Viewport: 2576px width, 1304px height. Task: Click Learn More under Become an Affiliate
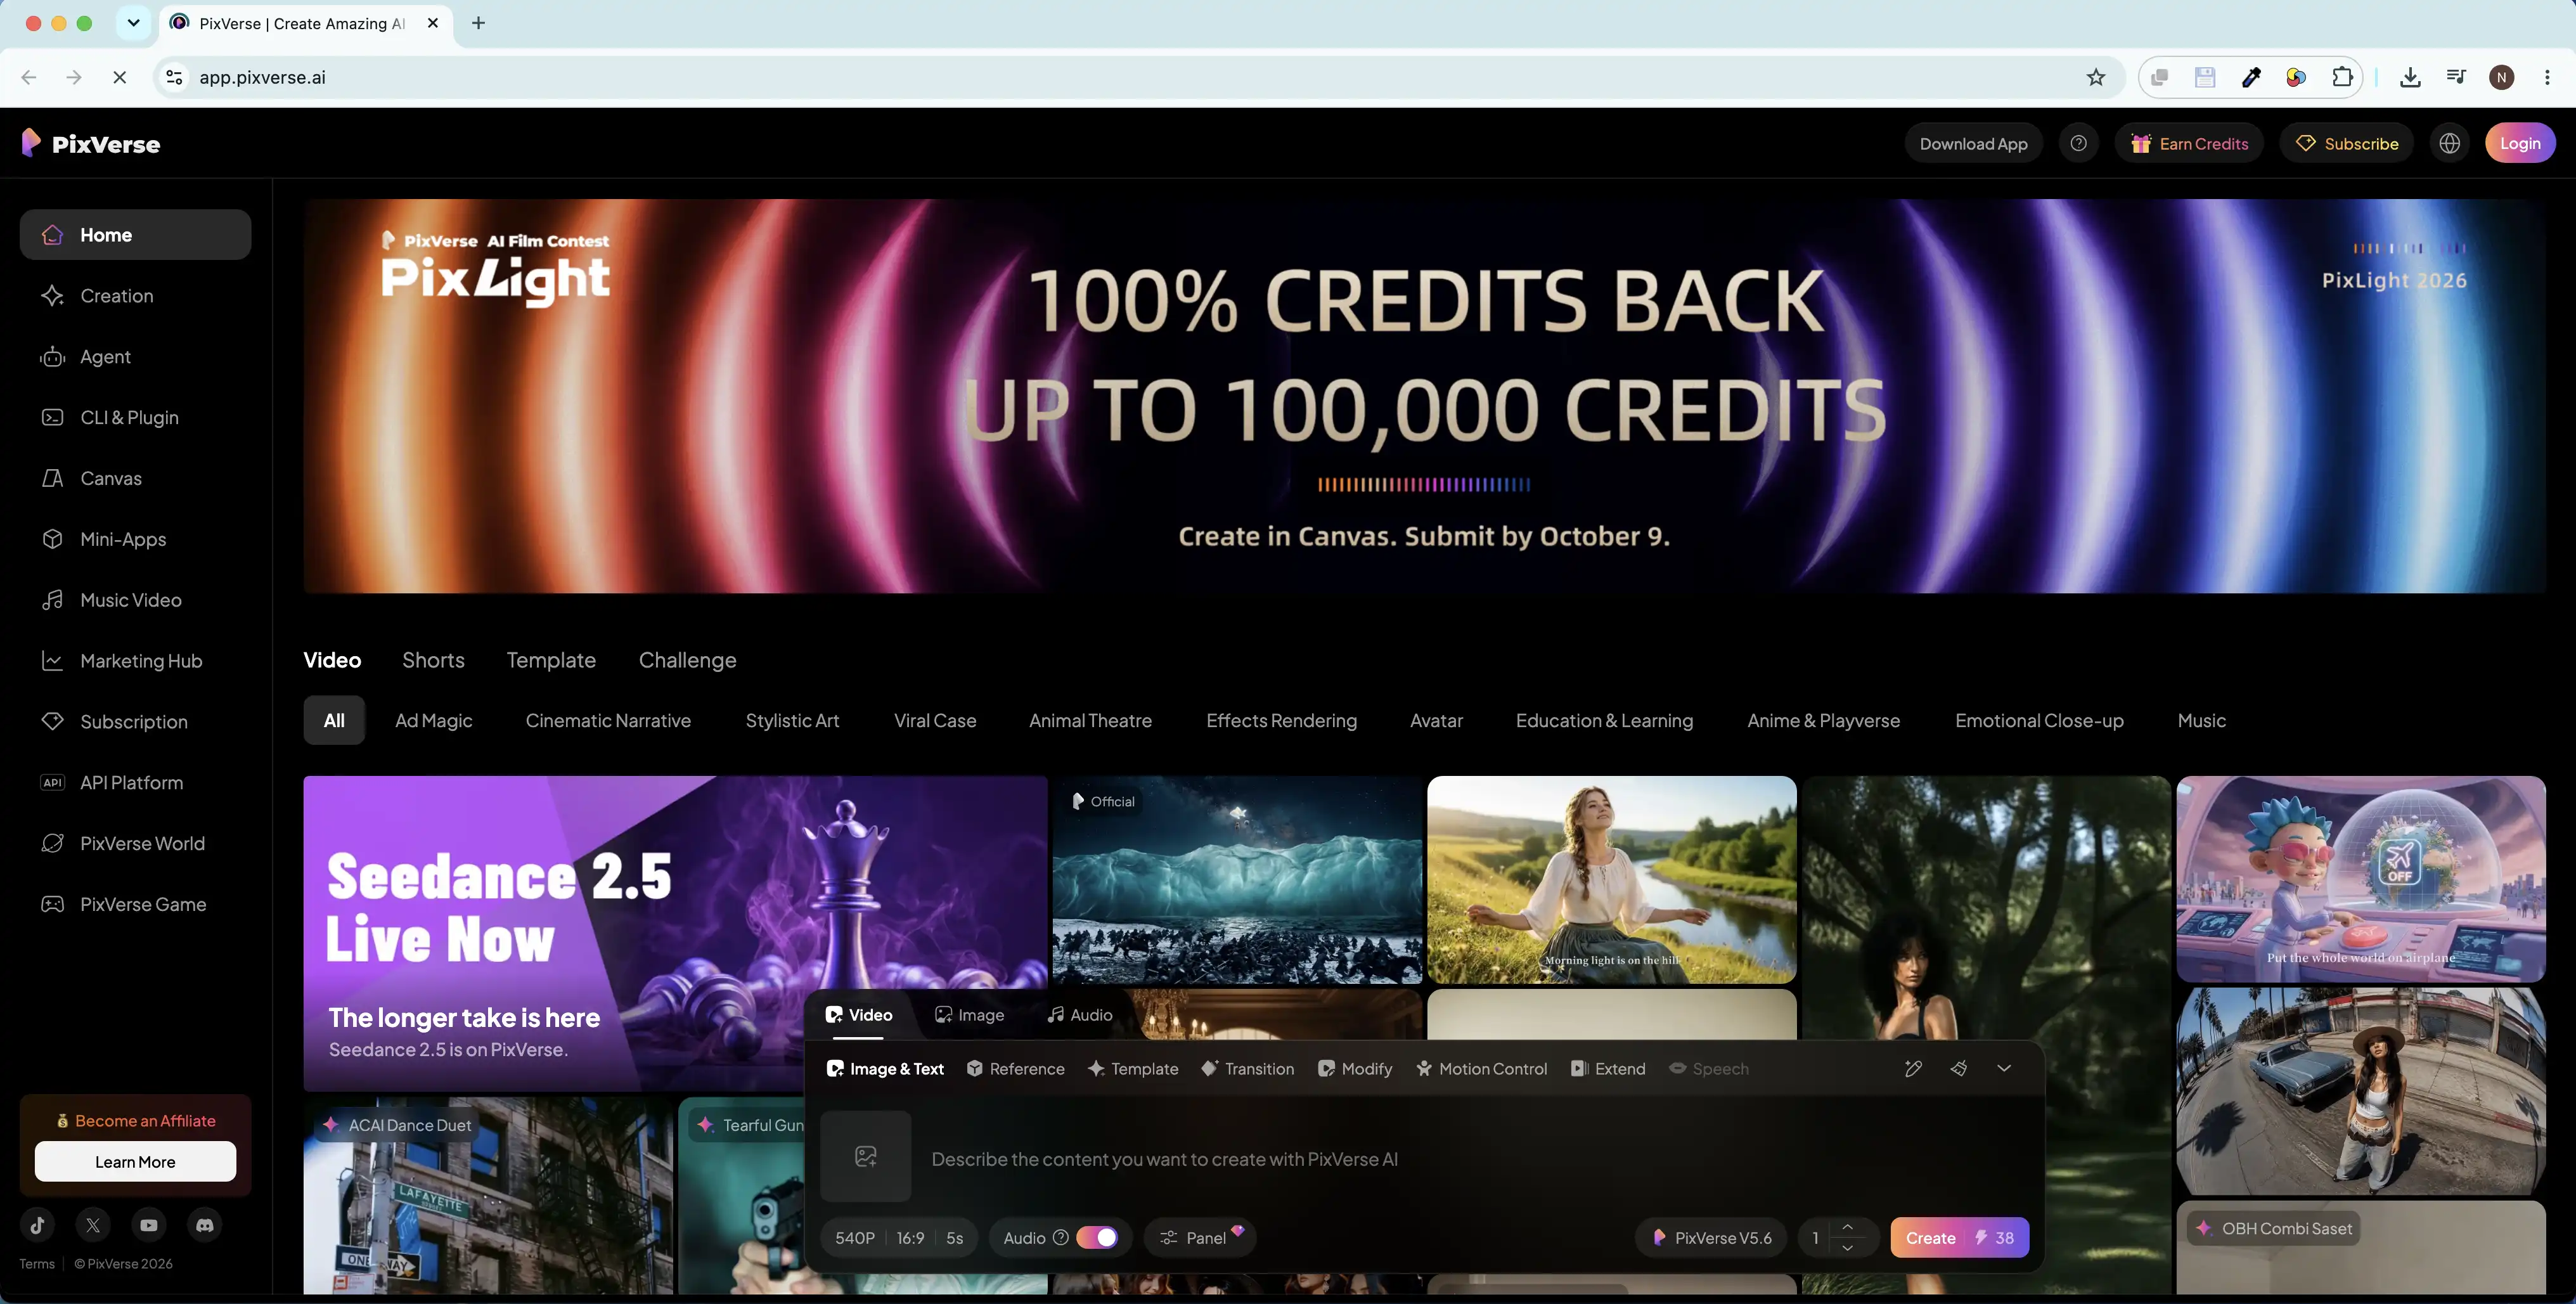[x=135, y=1161]
